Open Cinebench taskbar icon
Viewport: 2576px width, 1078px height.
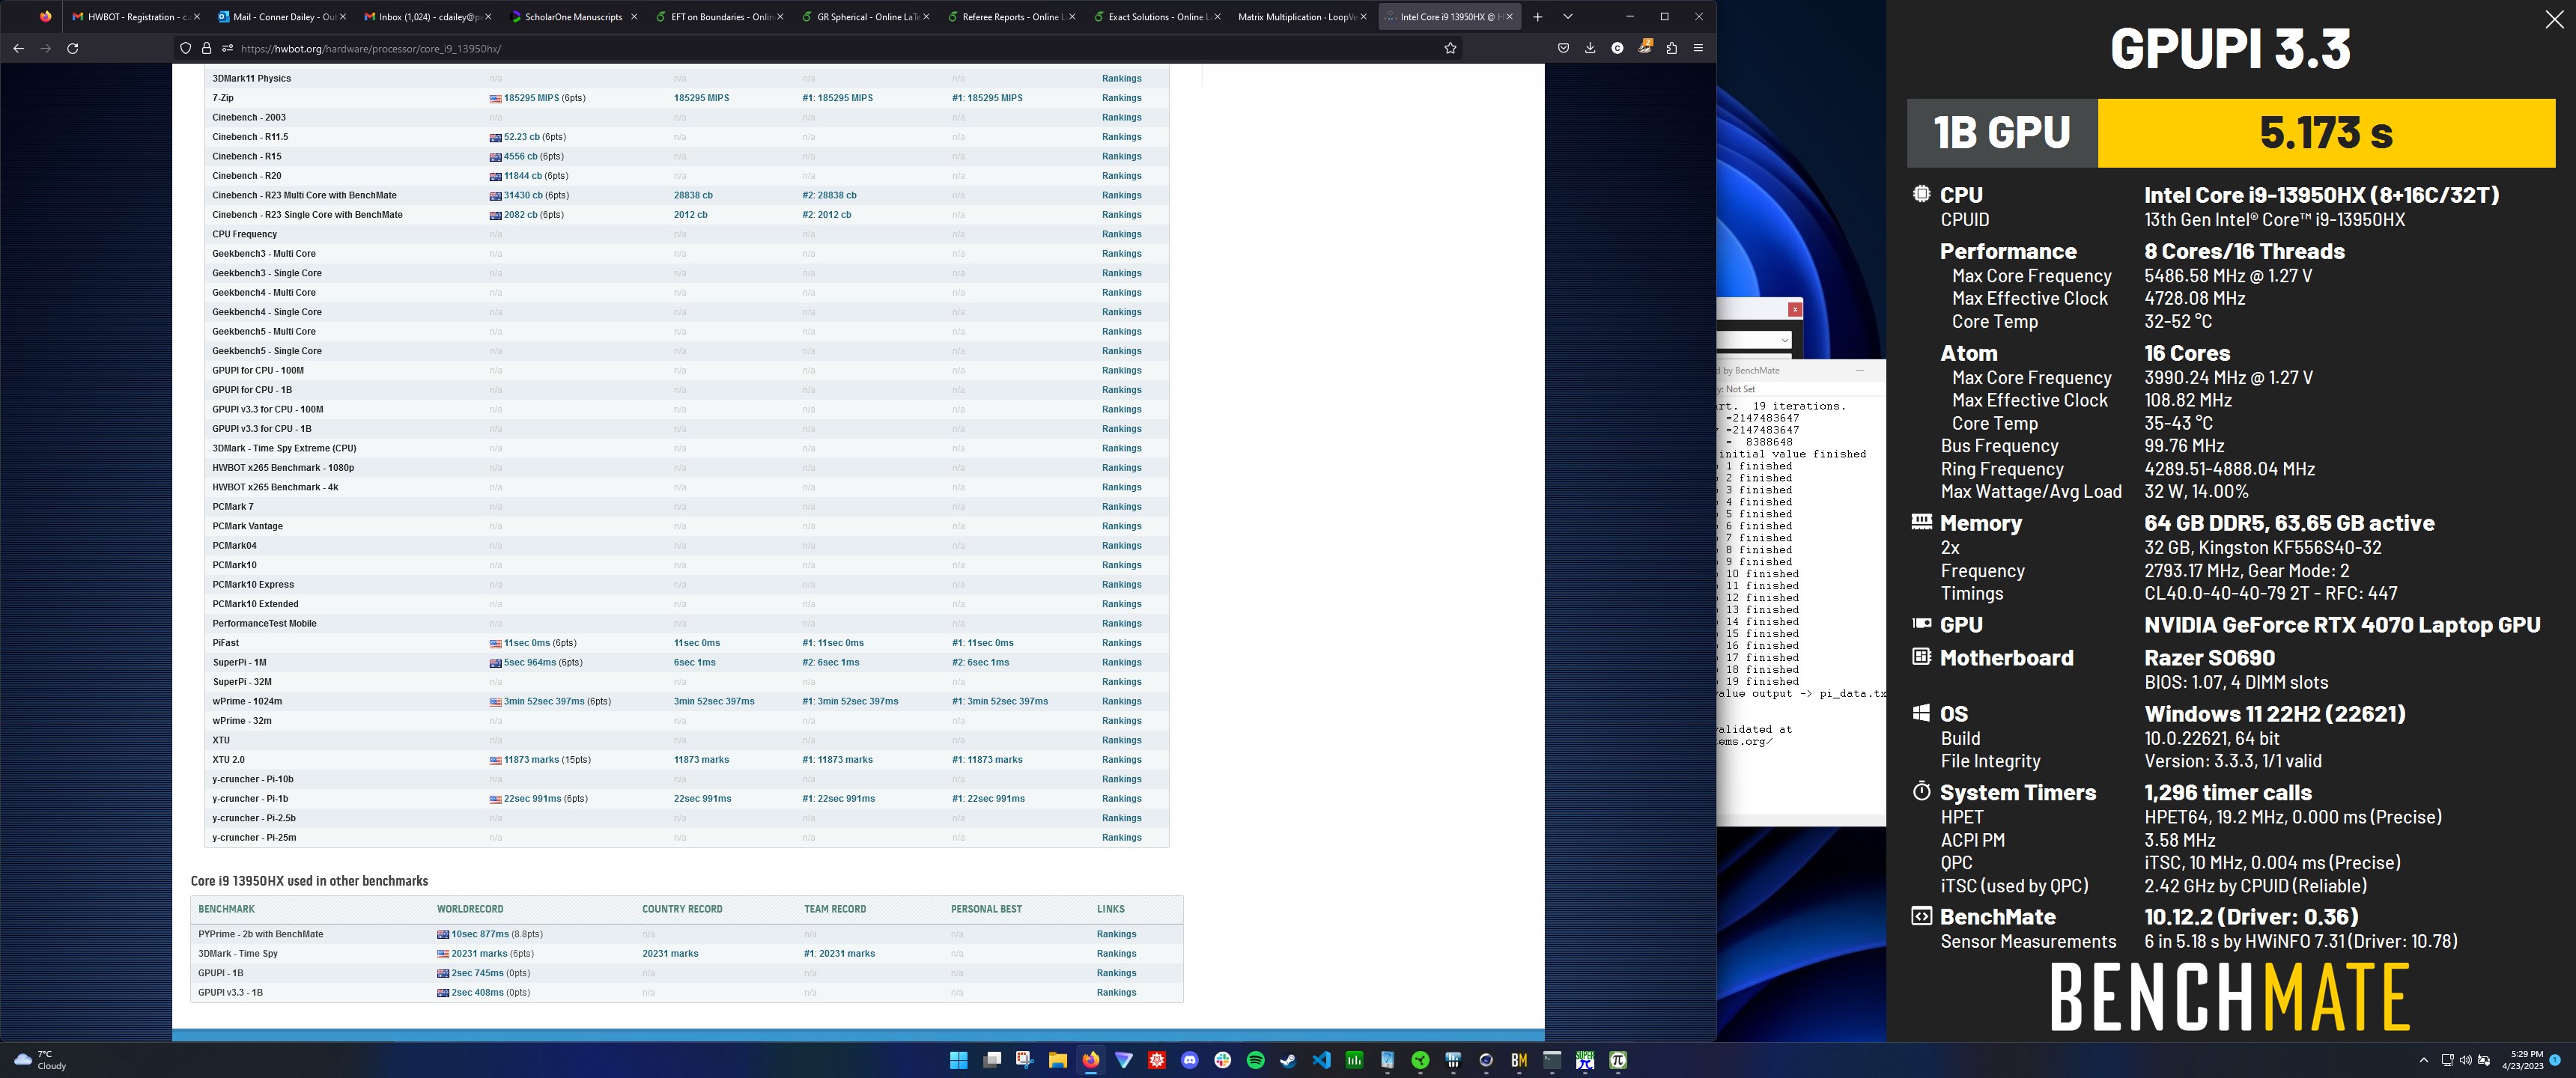1486,1060
